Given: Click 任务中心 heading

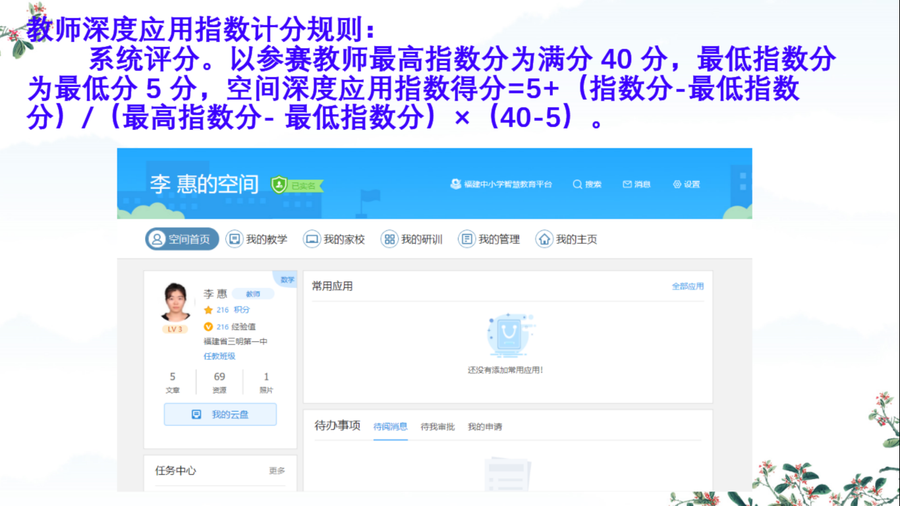Looking at the screenshot, I should 176,470.
